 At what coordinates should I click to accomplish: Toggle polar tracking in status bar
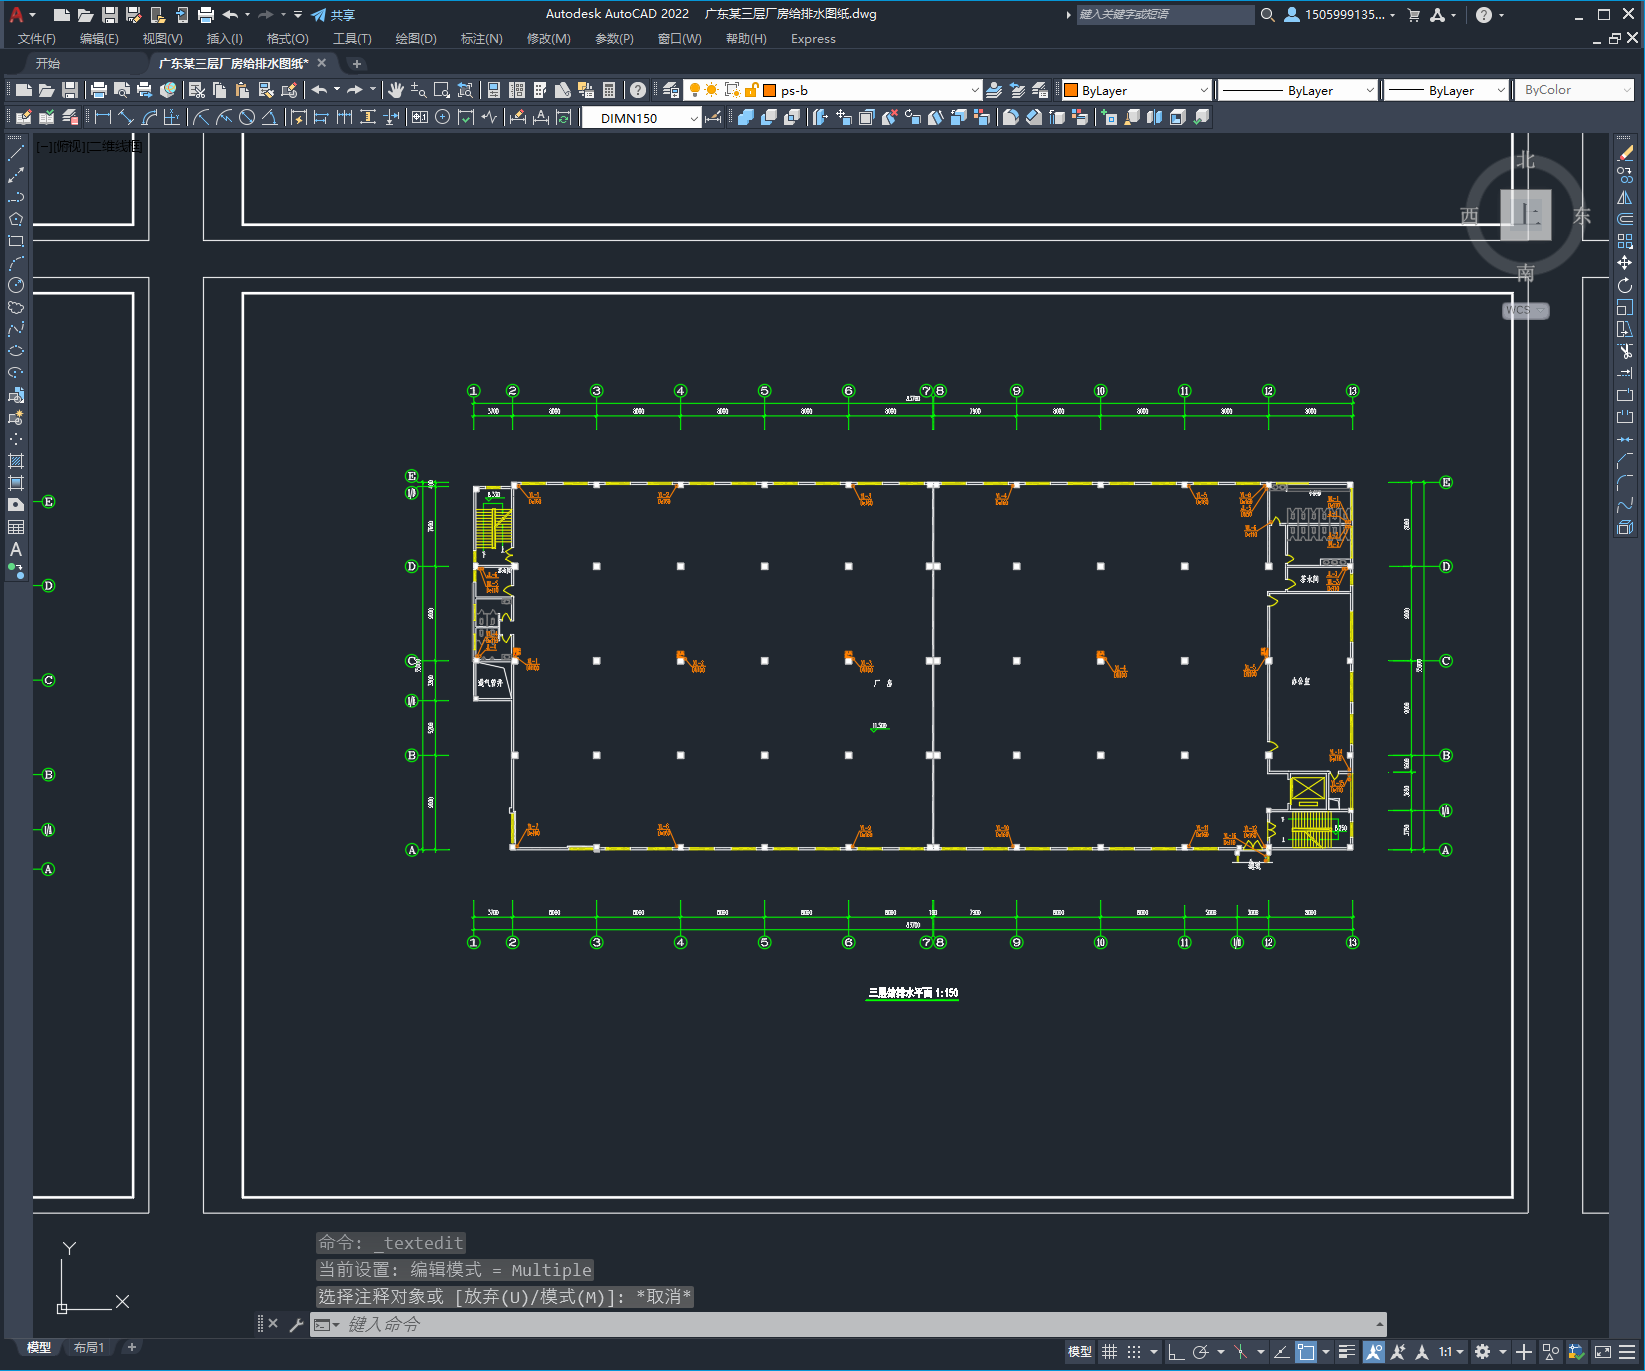[x=1201, y=1352]
